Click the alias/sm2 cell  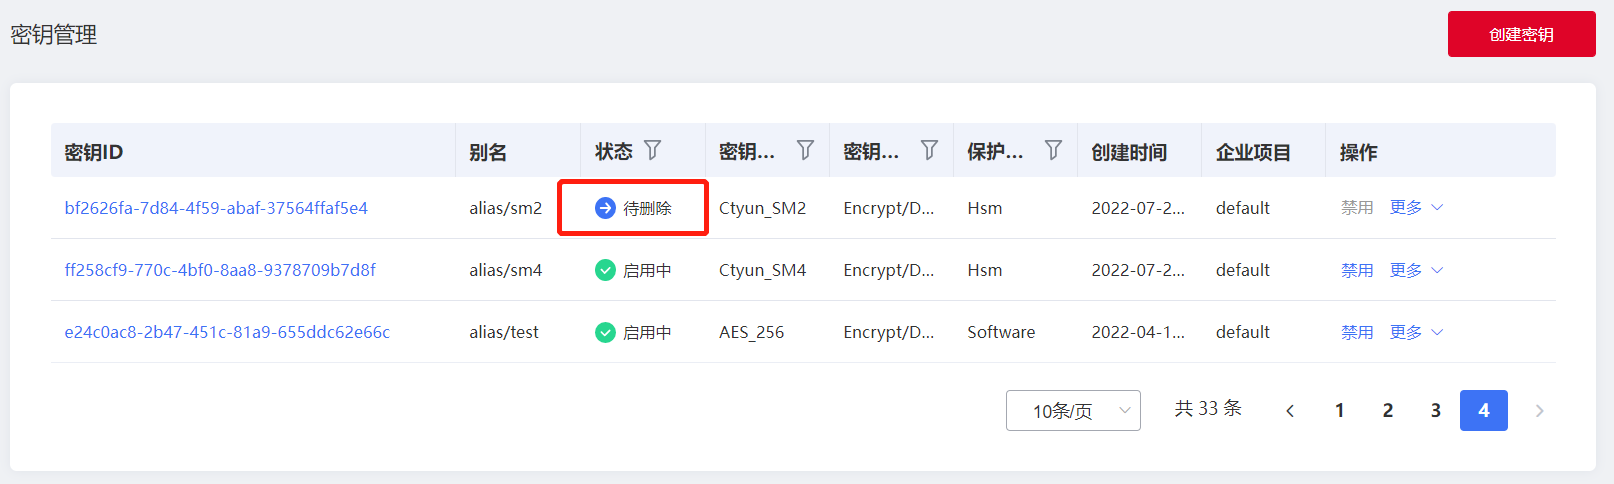coord(506,208)
